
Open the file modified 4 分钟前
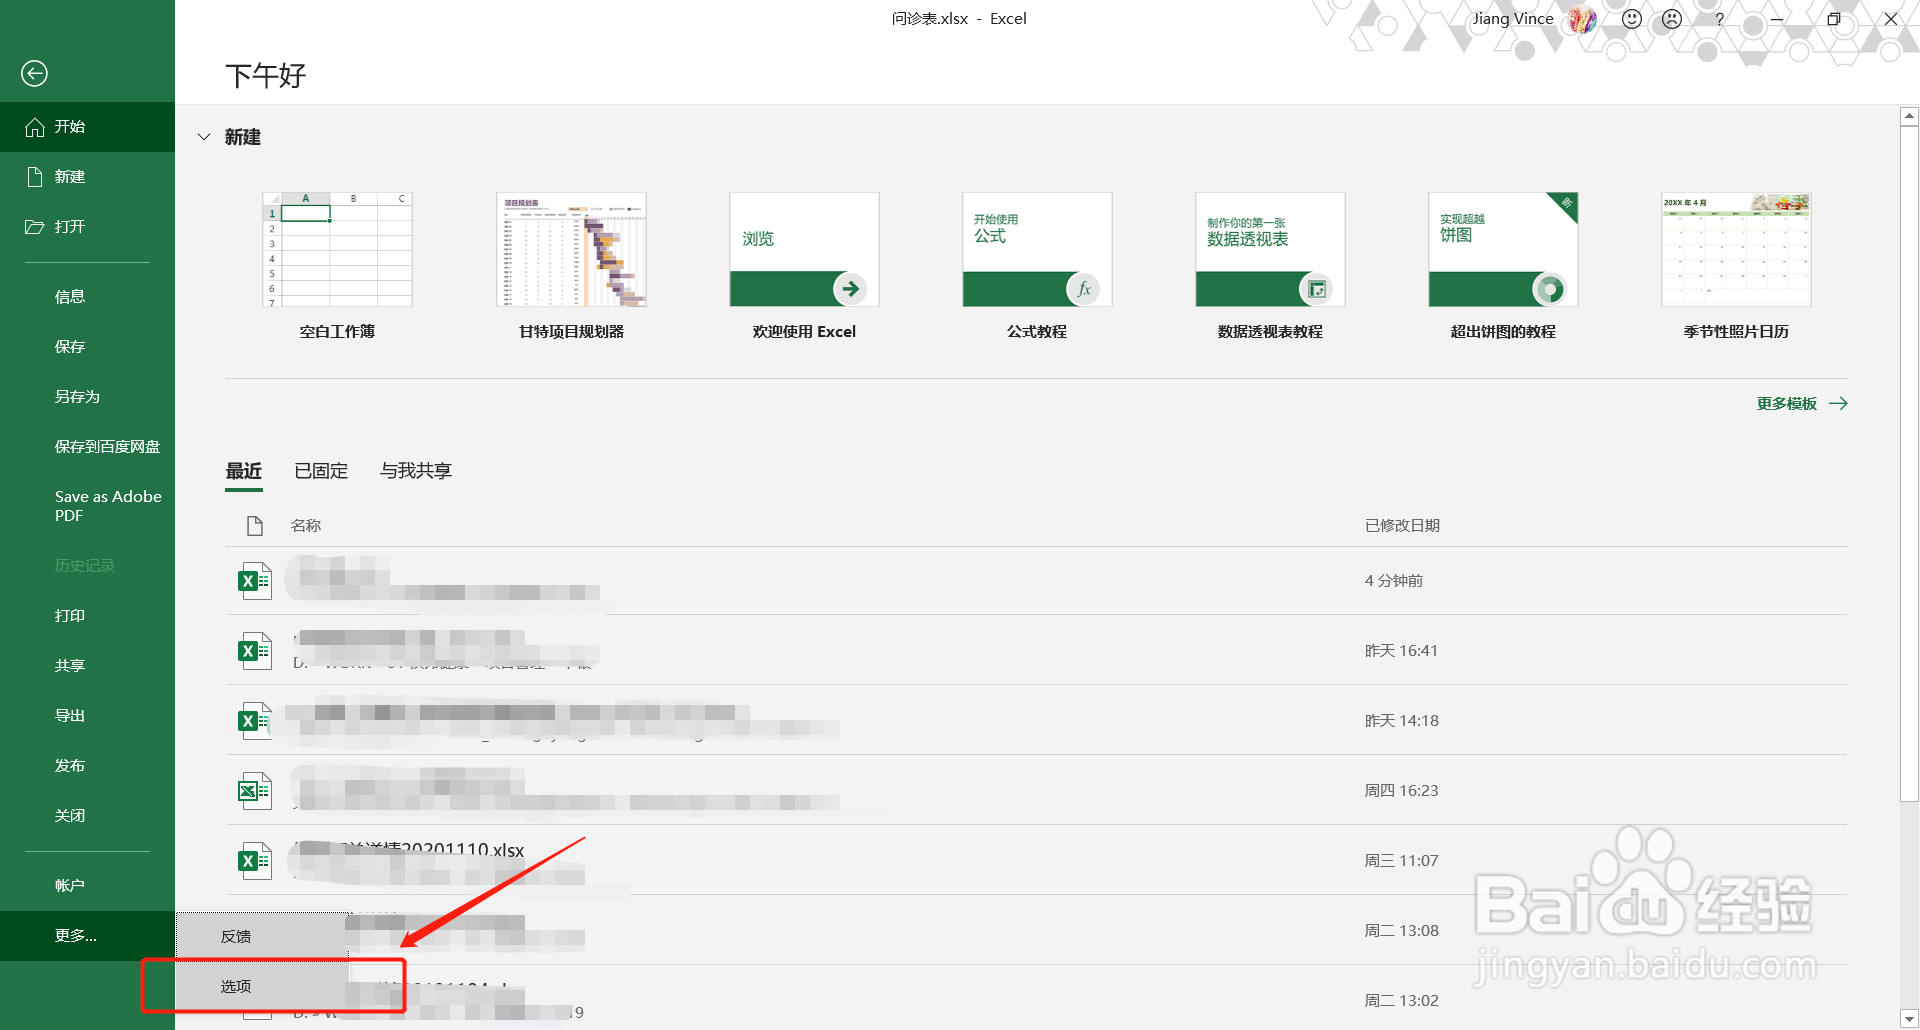(1036, 581)
